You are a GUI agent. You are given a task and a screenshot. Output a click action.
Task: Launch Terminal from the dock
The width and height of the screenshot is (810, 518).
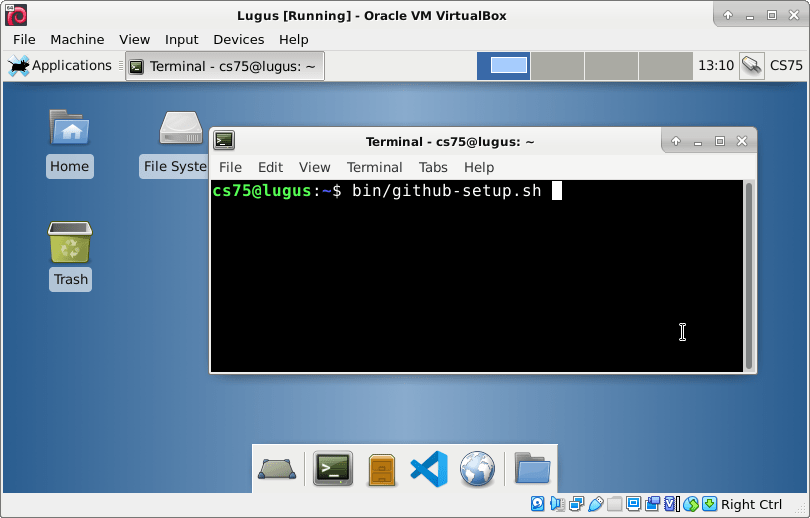click(x=333, y=468)
